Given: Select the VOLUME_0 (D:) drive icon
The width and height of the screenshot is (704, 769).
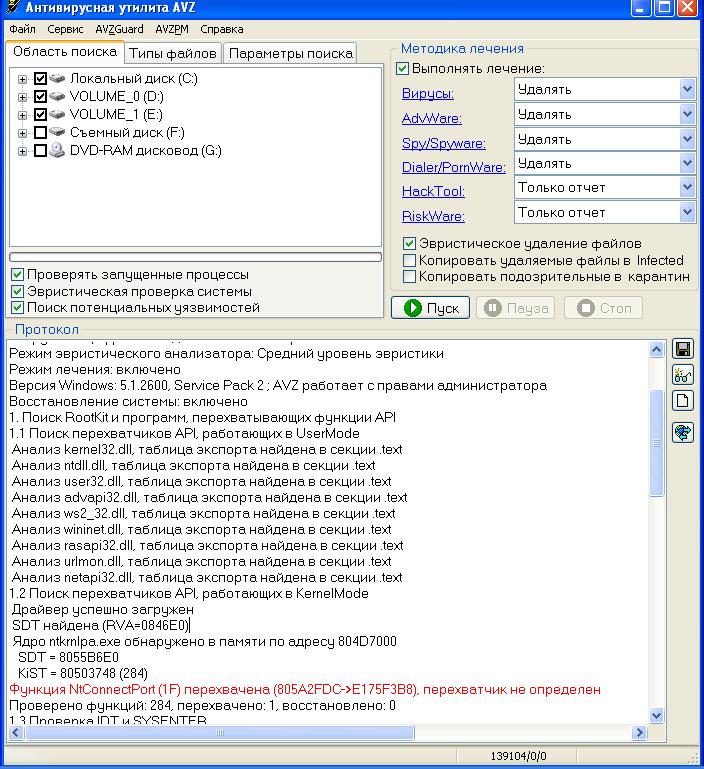Looking at the screenshot, I should pyautogui.click(x=57, y=96).
